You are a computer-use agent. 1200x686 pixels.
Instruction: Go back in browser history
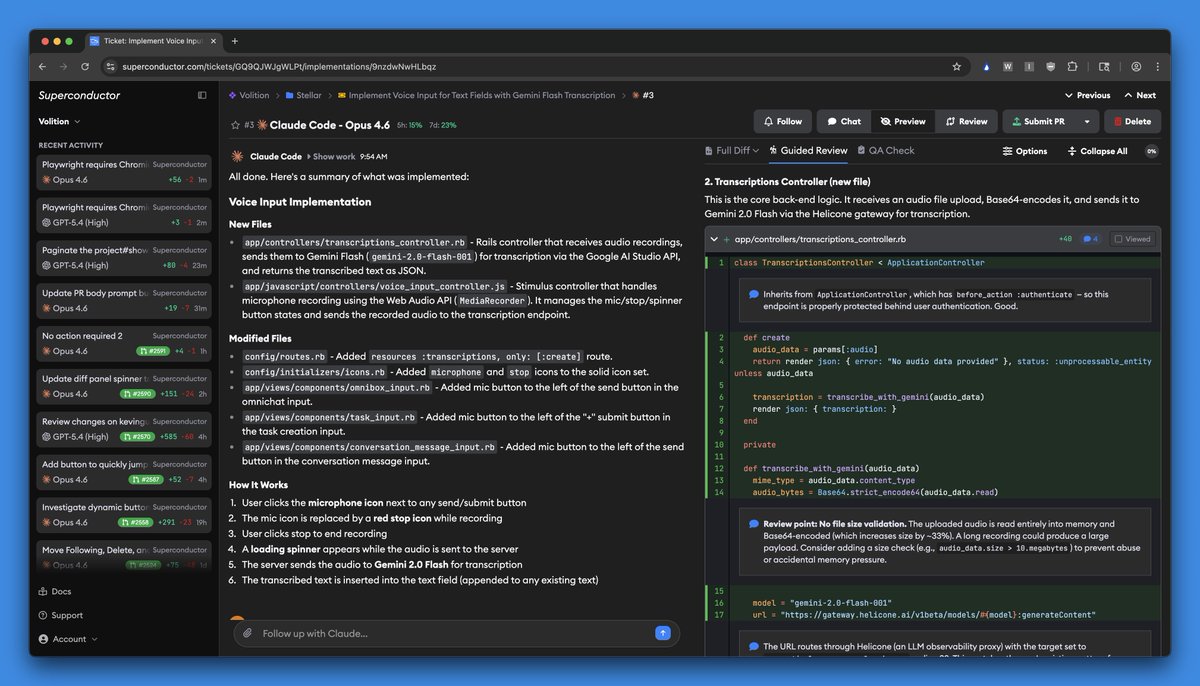coord(42,67)
